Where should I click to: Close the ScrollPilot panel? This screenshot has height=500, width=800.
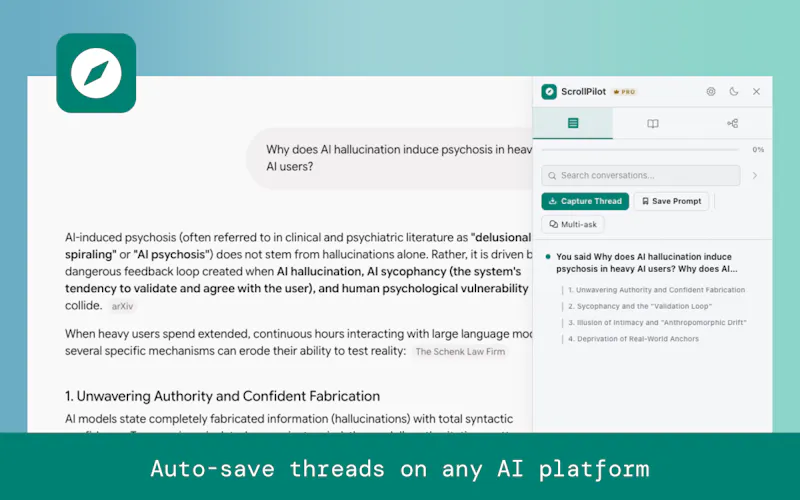(756, 92)
